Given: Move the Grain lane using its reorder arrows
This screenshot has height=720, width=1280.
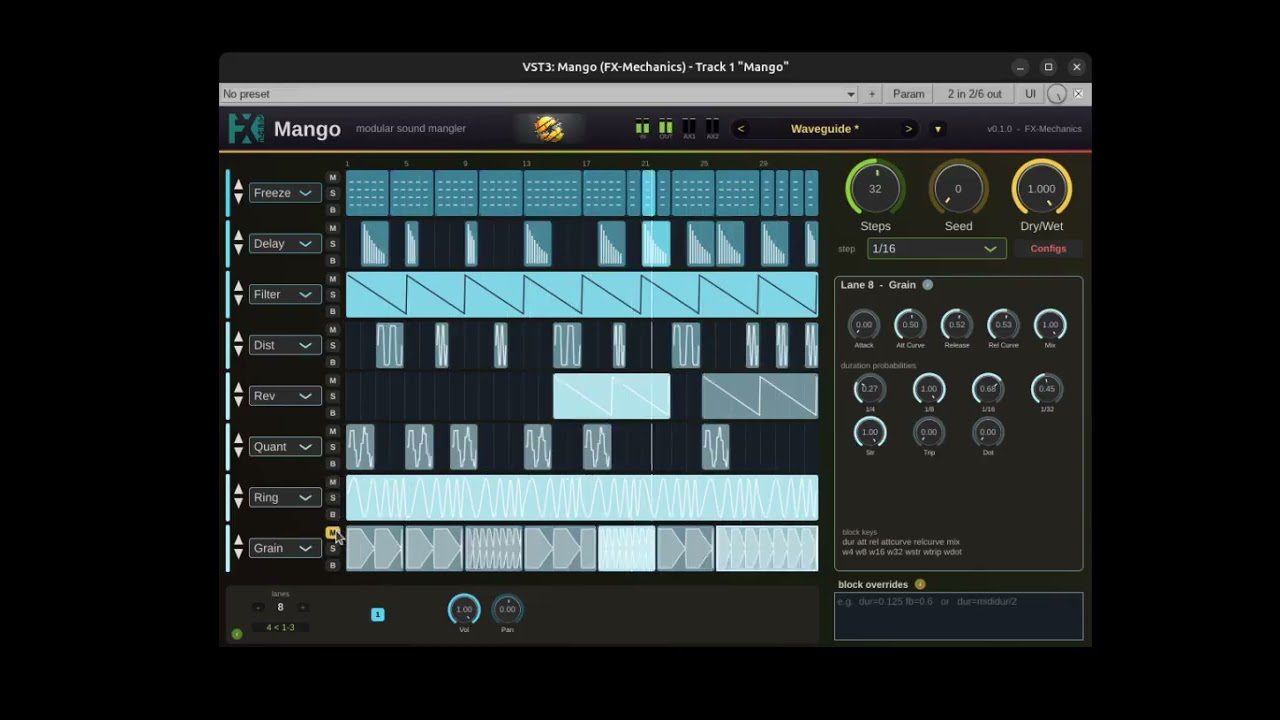Looking at the screenshot, I should 238,548.
